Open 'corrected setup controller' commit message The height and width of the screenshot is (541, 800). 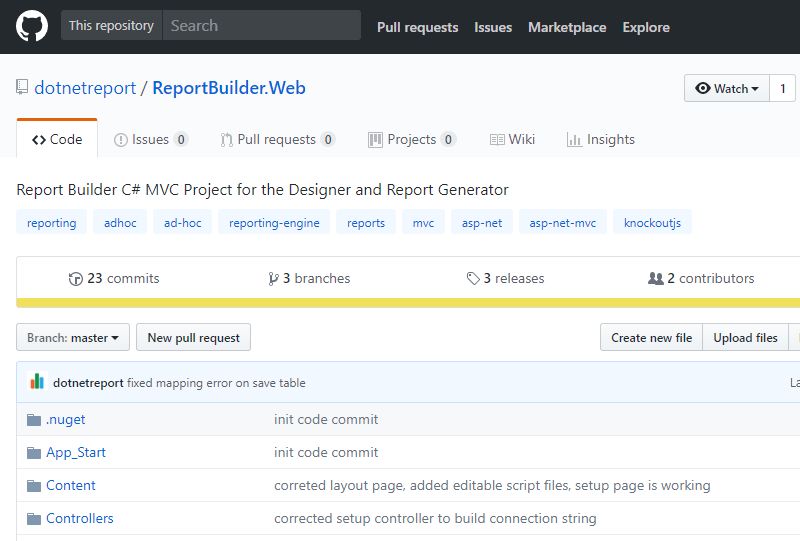(x=435, y=519)
